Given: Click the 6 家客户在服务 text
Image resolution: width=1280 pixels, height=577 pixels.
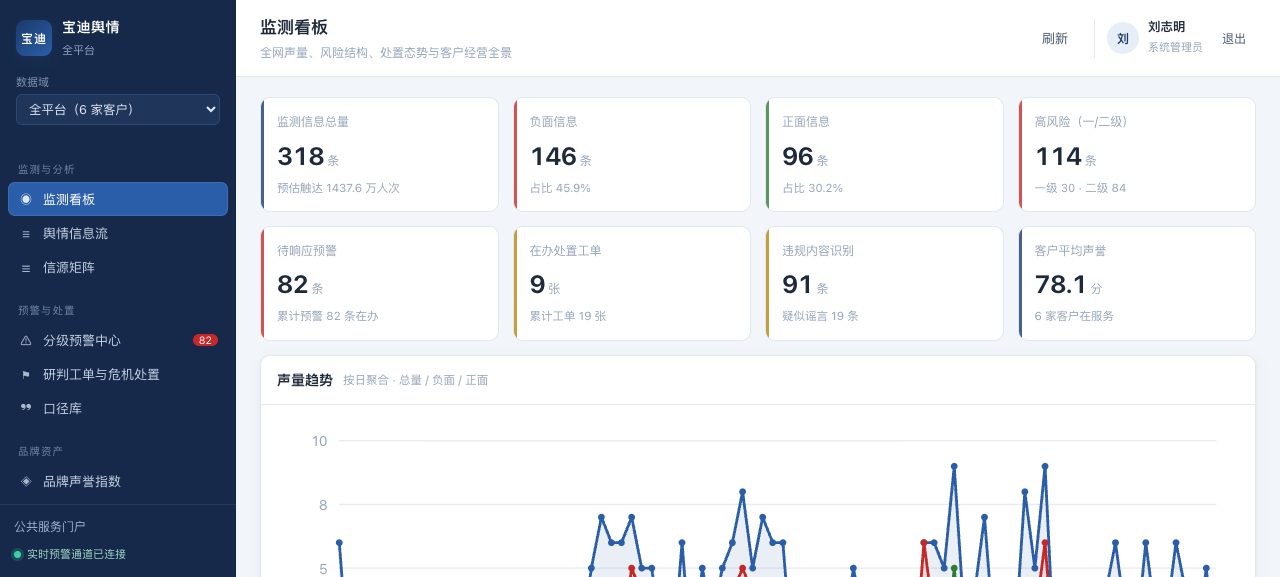Looking at the screenshot, I should [1075, 316].
